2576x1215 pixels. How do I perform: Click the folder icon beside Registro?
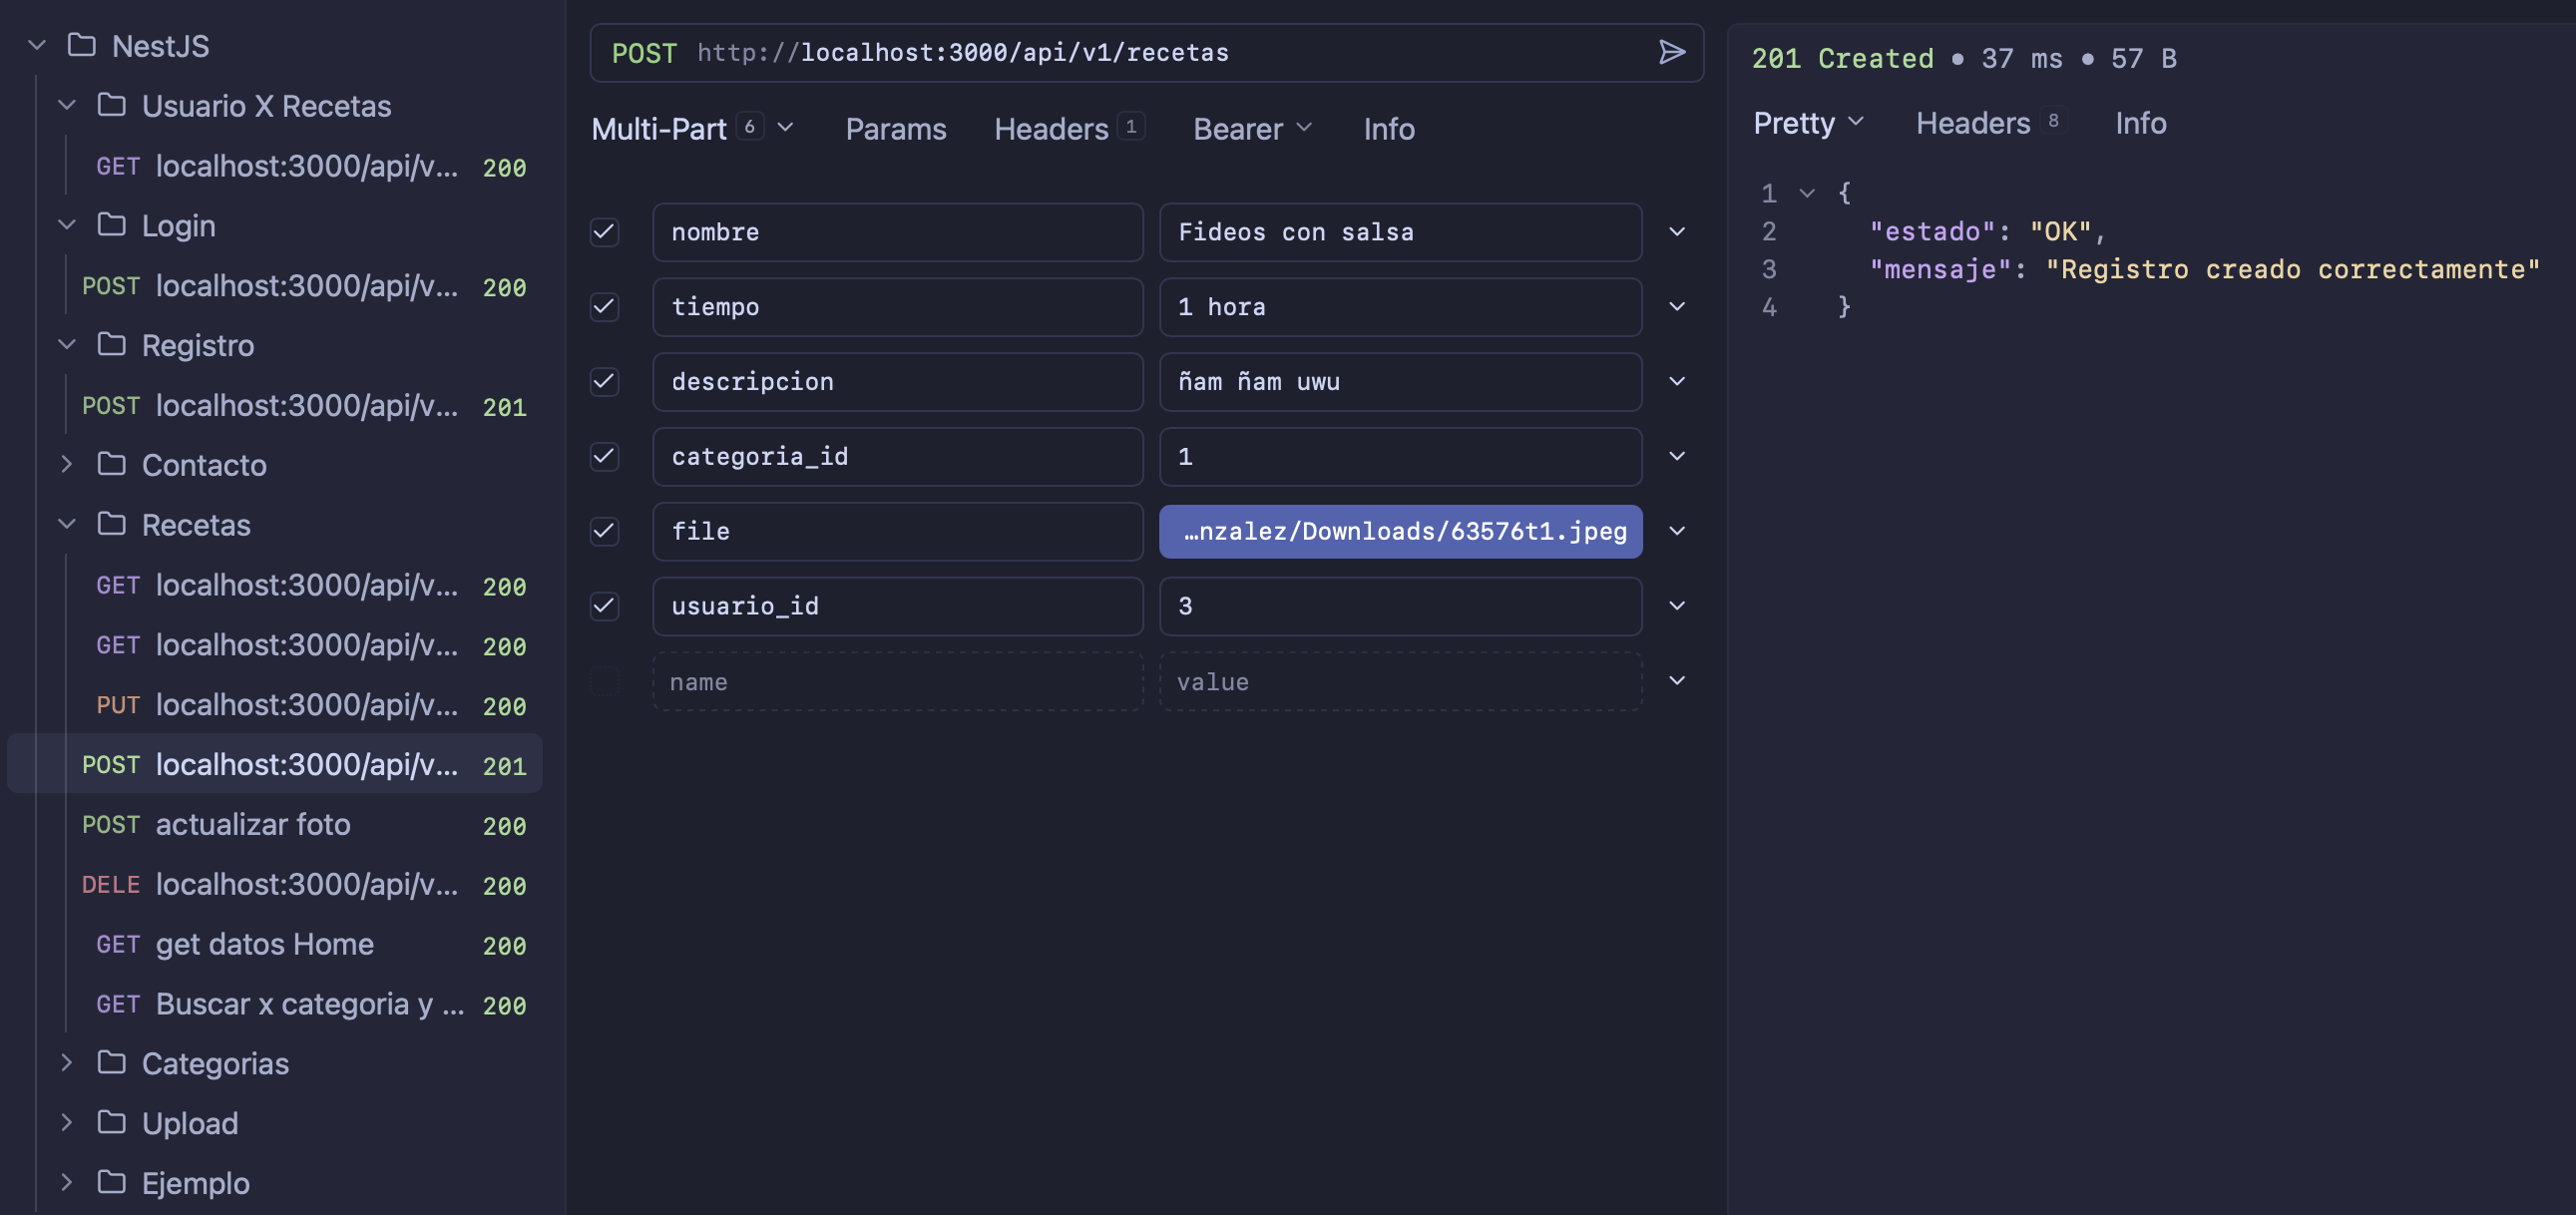coord(110,344)
